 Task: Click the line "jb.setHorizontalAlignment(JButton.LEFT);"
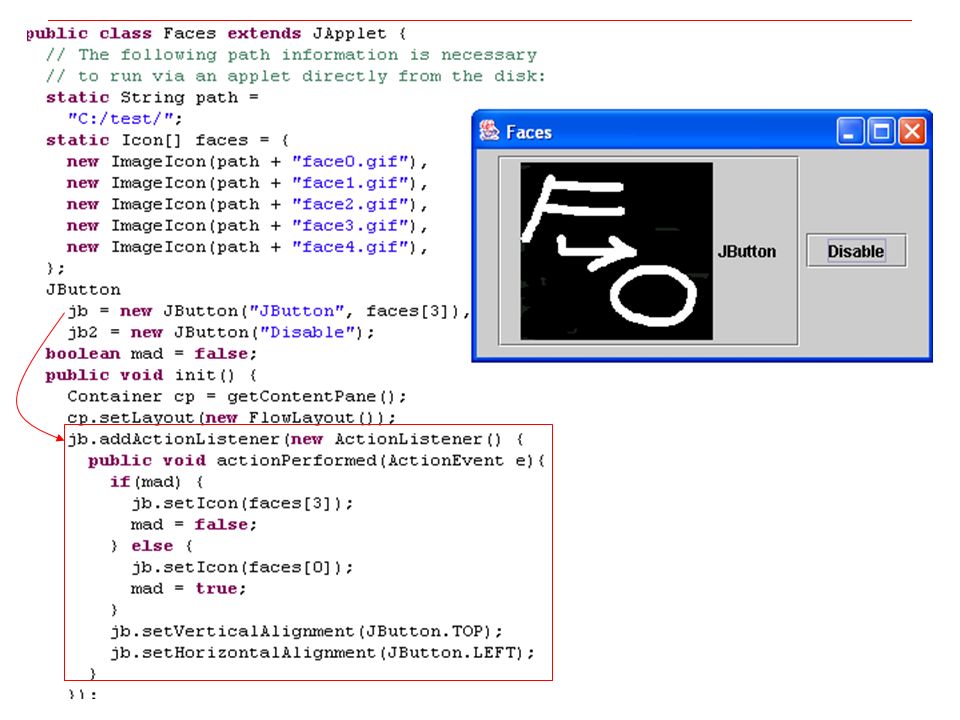tap(323, 653)
